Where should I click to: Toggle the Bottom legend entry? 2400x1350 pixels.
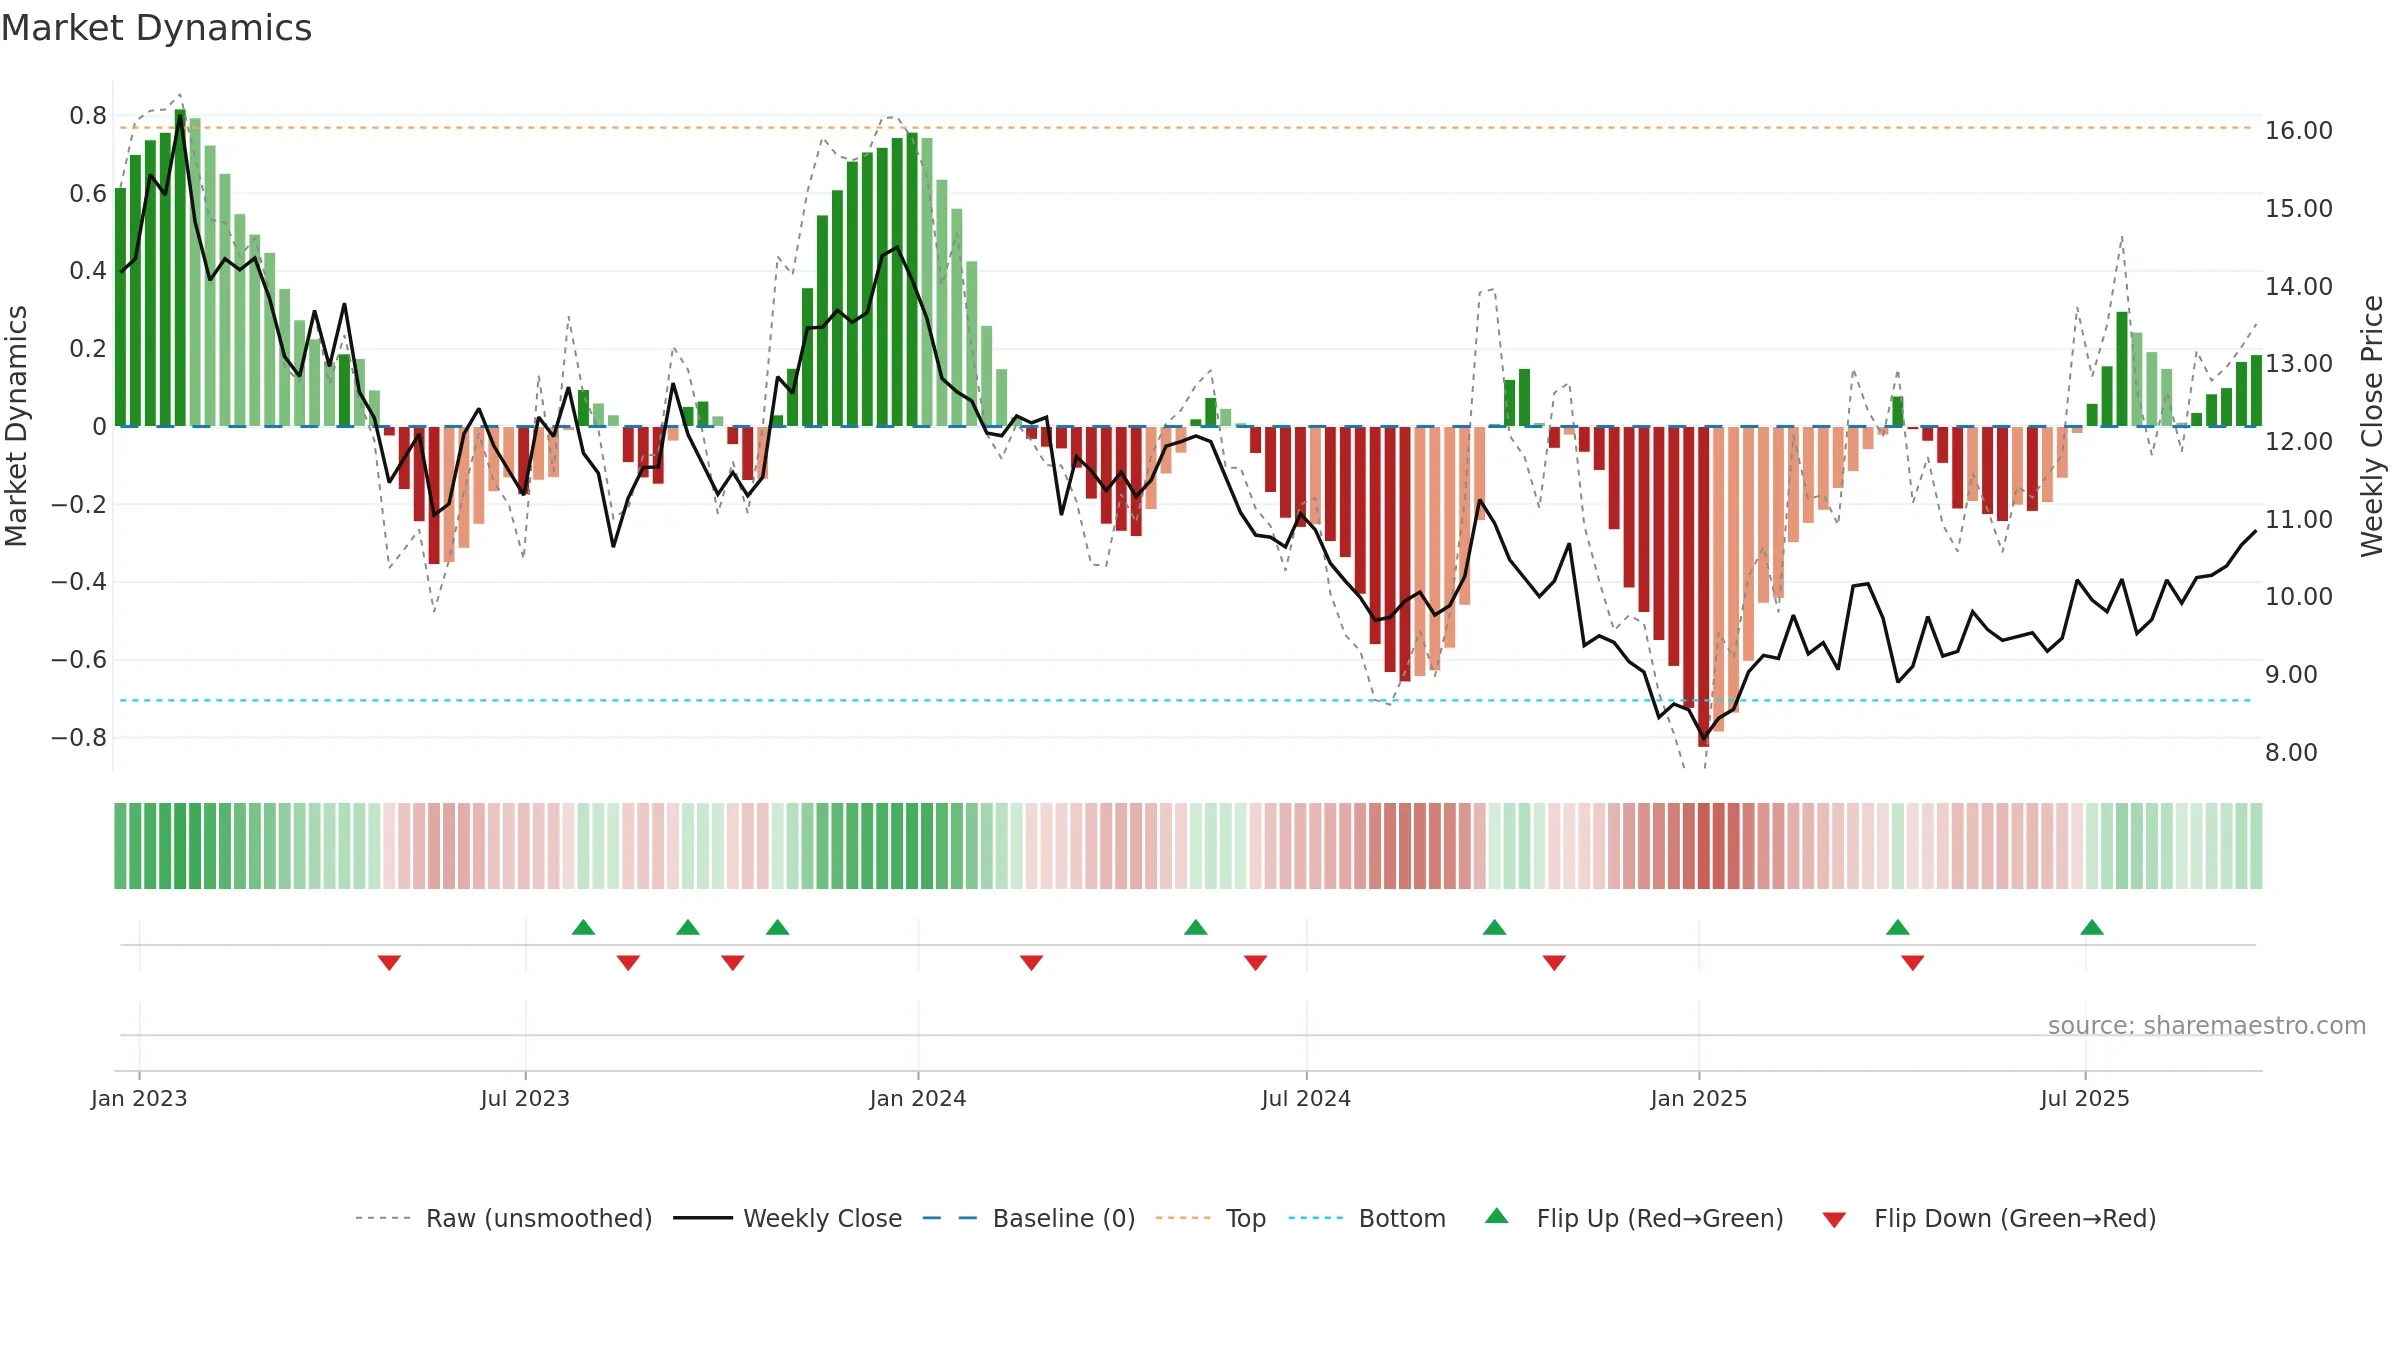(x=1367, y=1218)
